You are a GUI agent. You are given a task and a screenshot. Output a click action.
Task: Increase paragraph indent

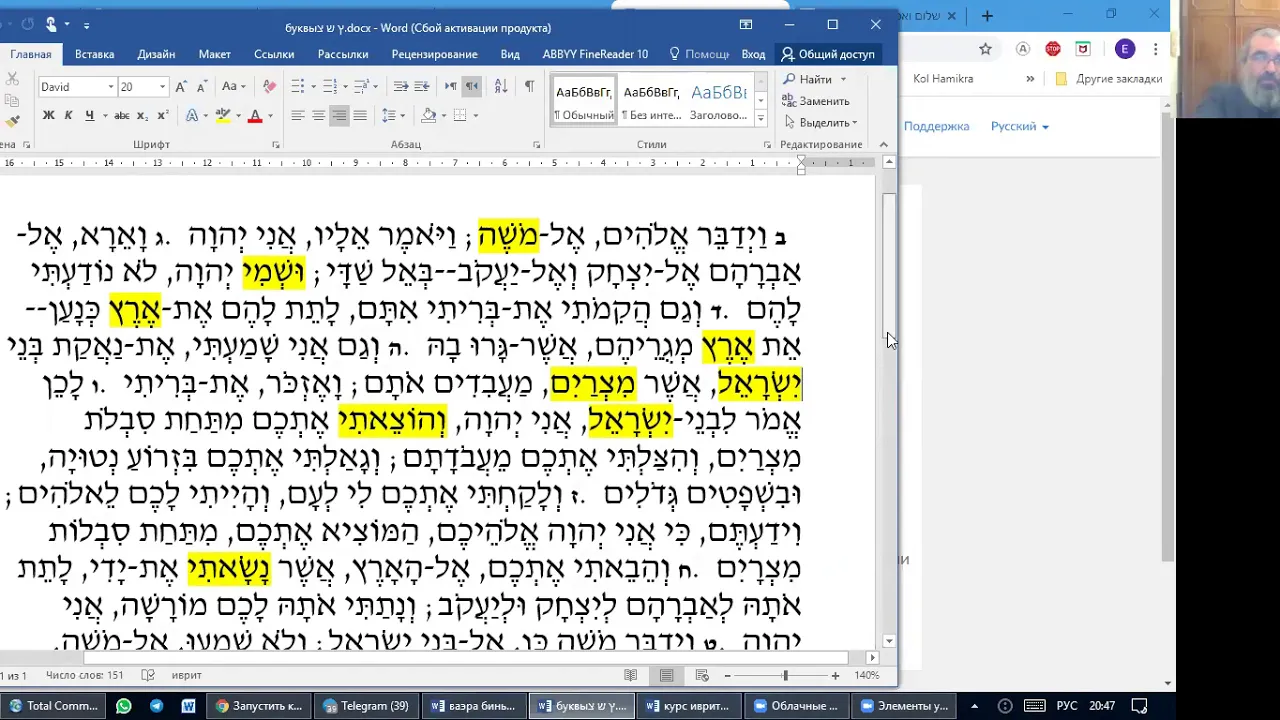[x=422, y=87]
